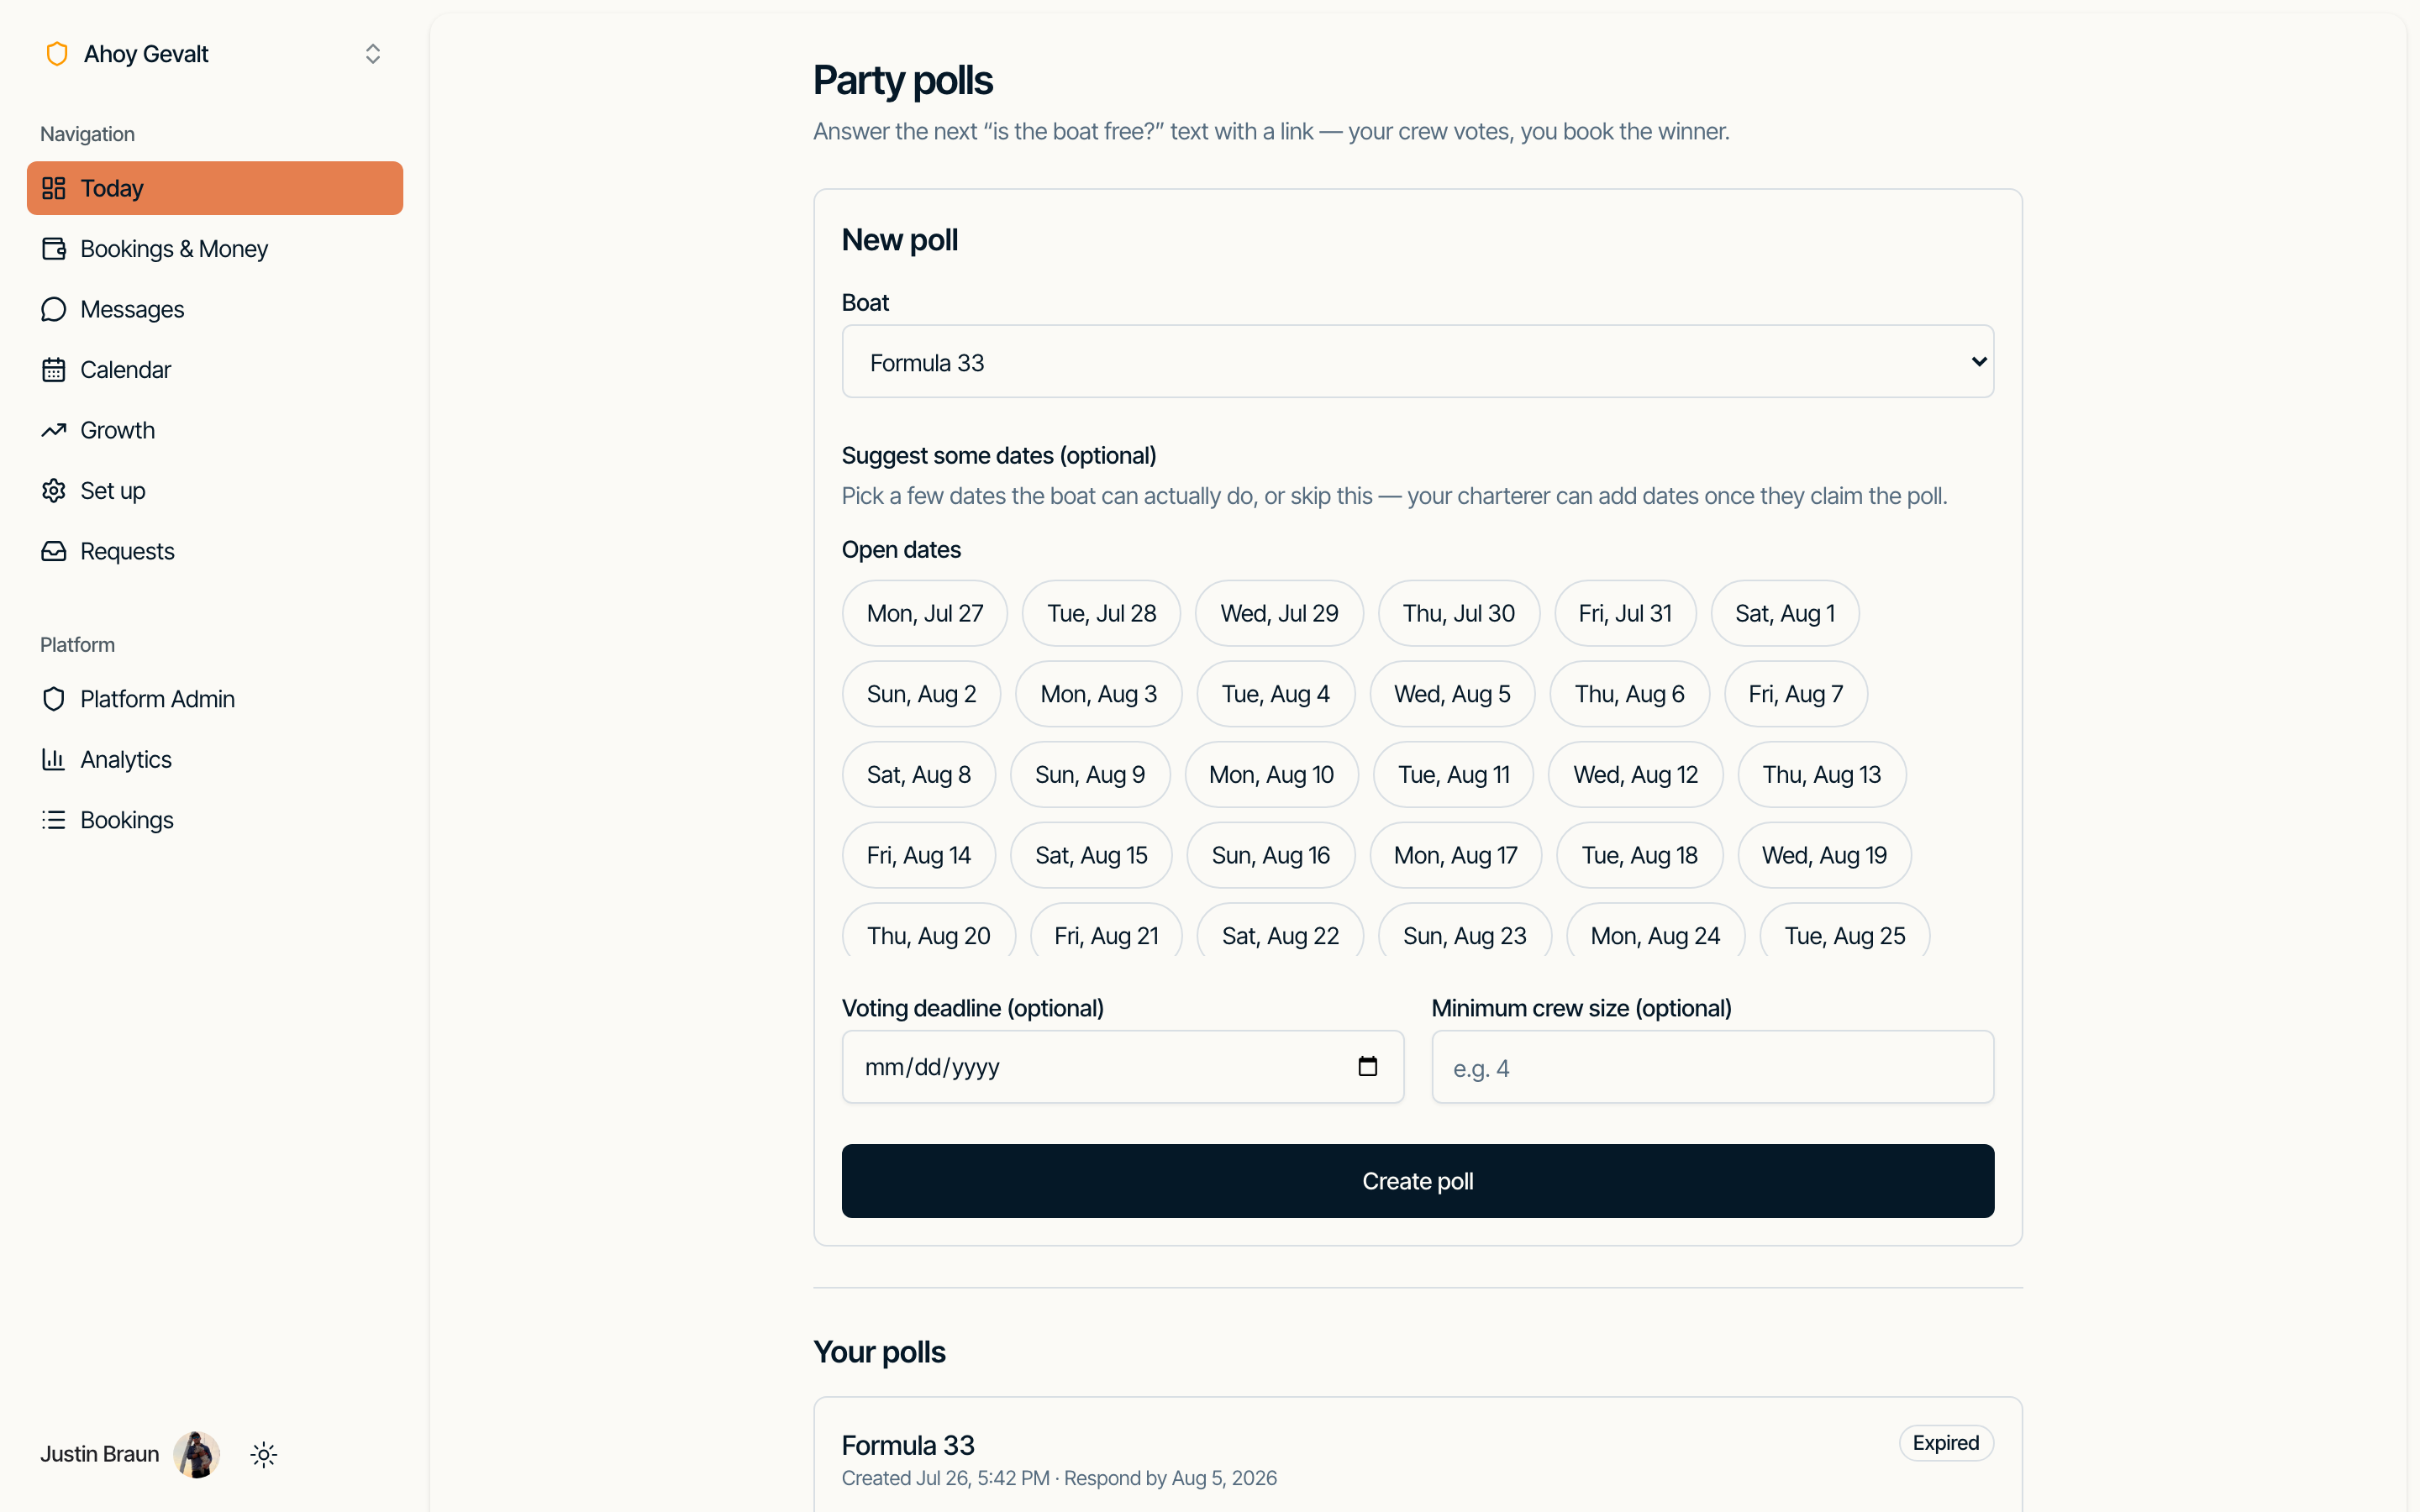Click the Minimum crew size input field
Viewport: 2420px width, 1512px height.
pos(1713,1067)
